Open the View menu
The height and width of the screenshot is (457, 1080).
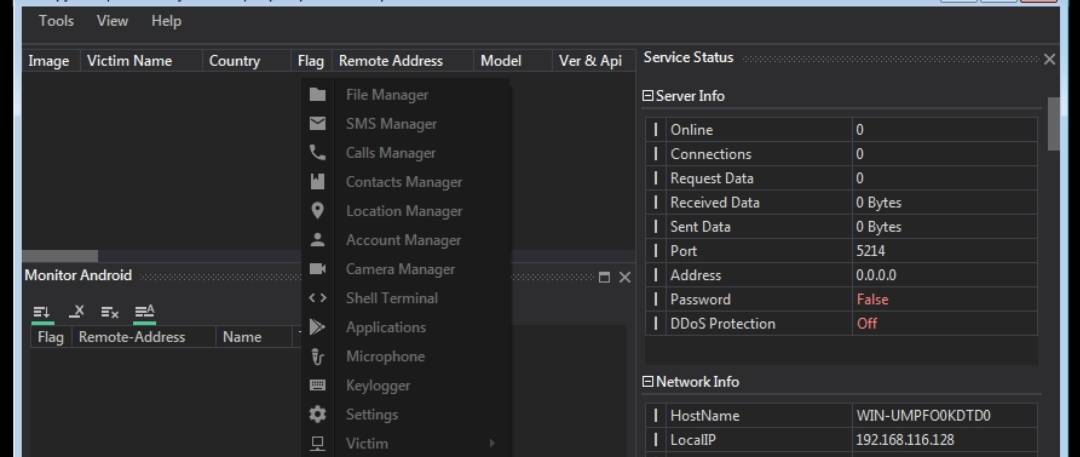112,21
